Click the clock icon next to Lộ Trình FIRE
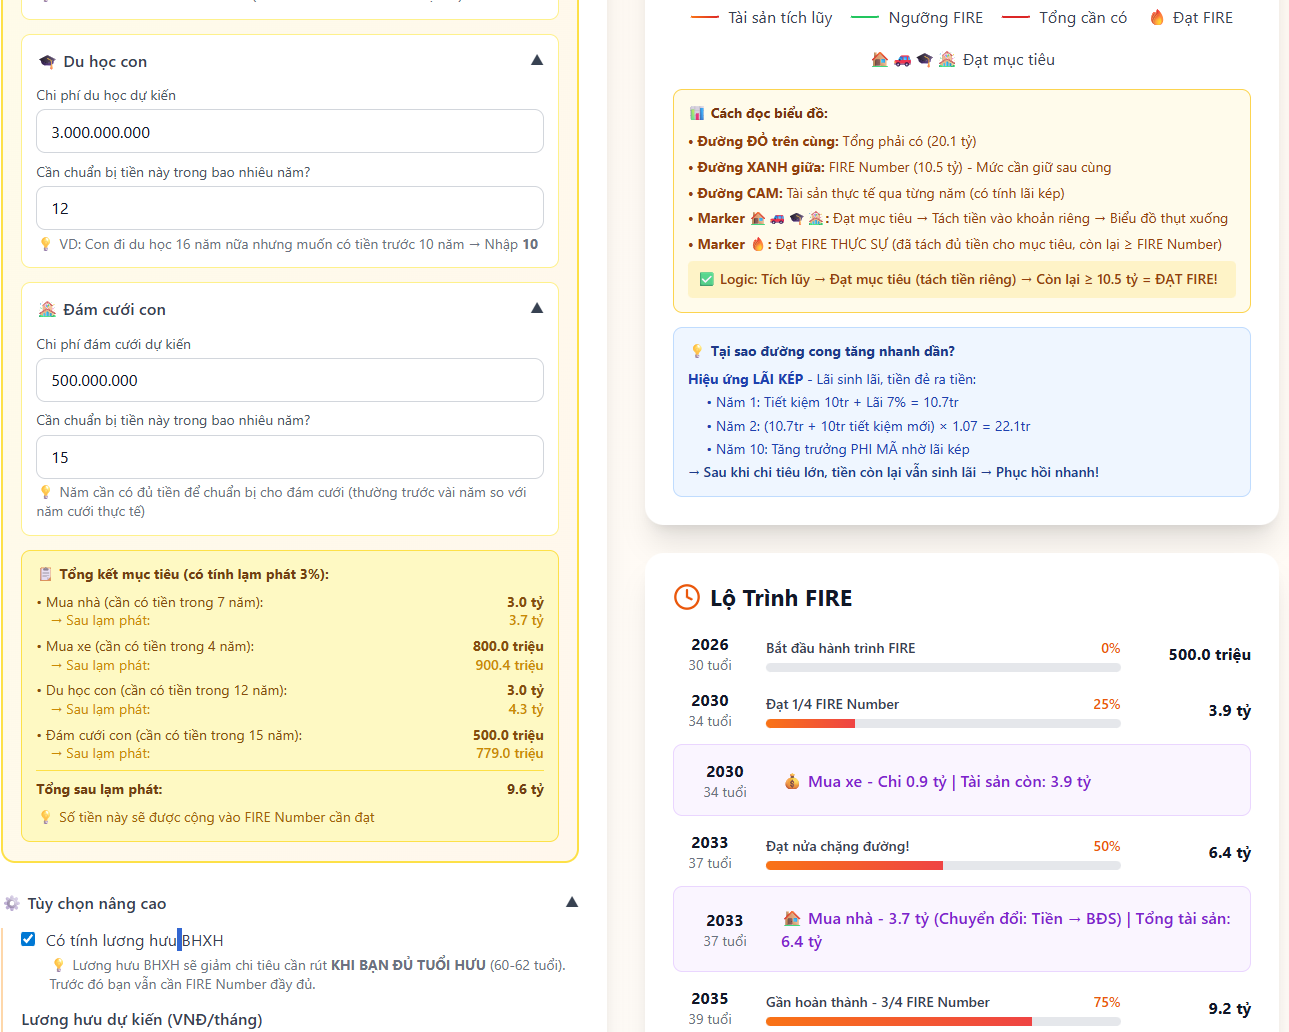This screenshot has height=1032, width=1289. 685,597
